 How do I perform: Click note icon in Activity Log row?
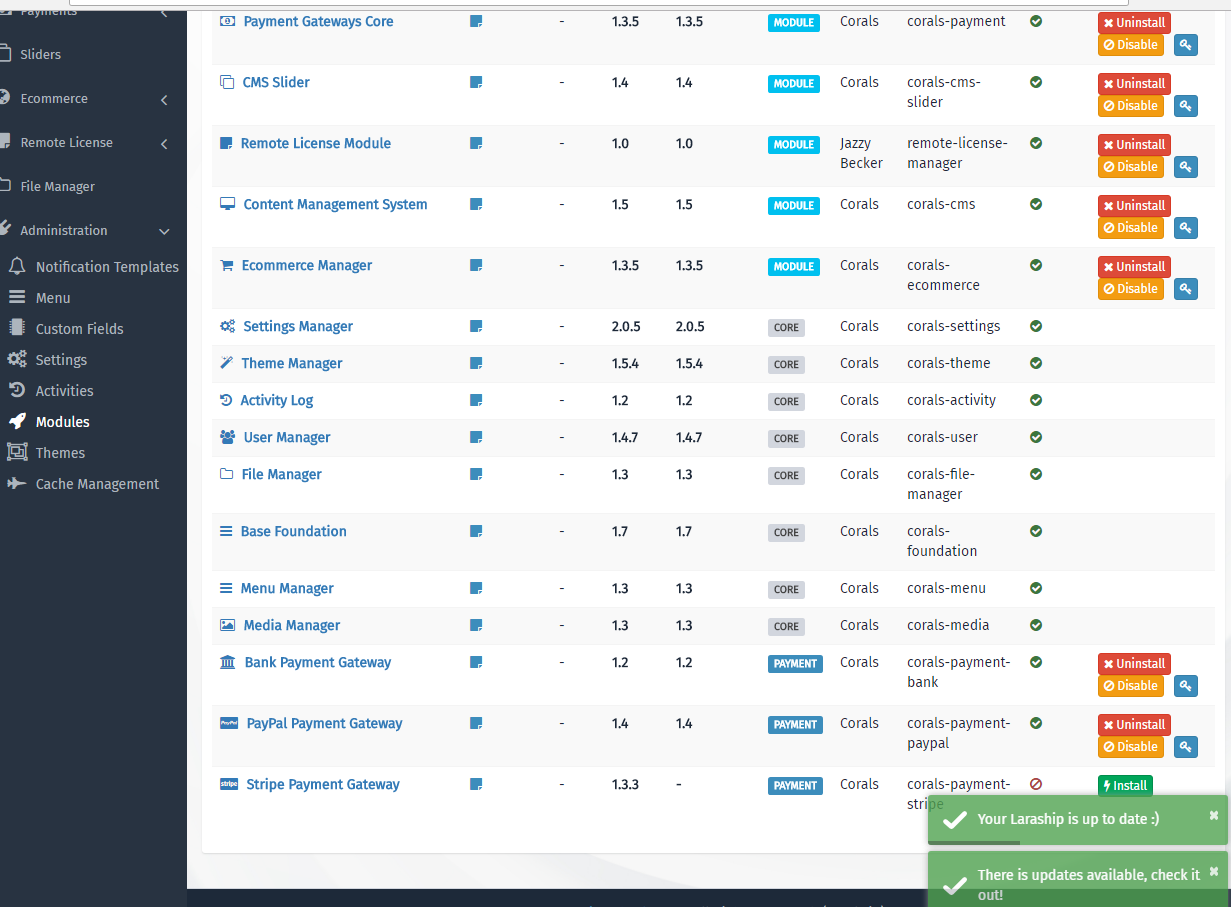click(x=476, y=400)
